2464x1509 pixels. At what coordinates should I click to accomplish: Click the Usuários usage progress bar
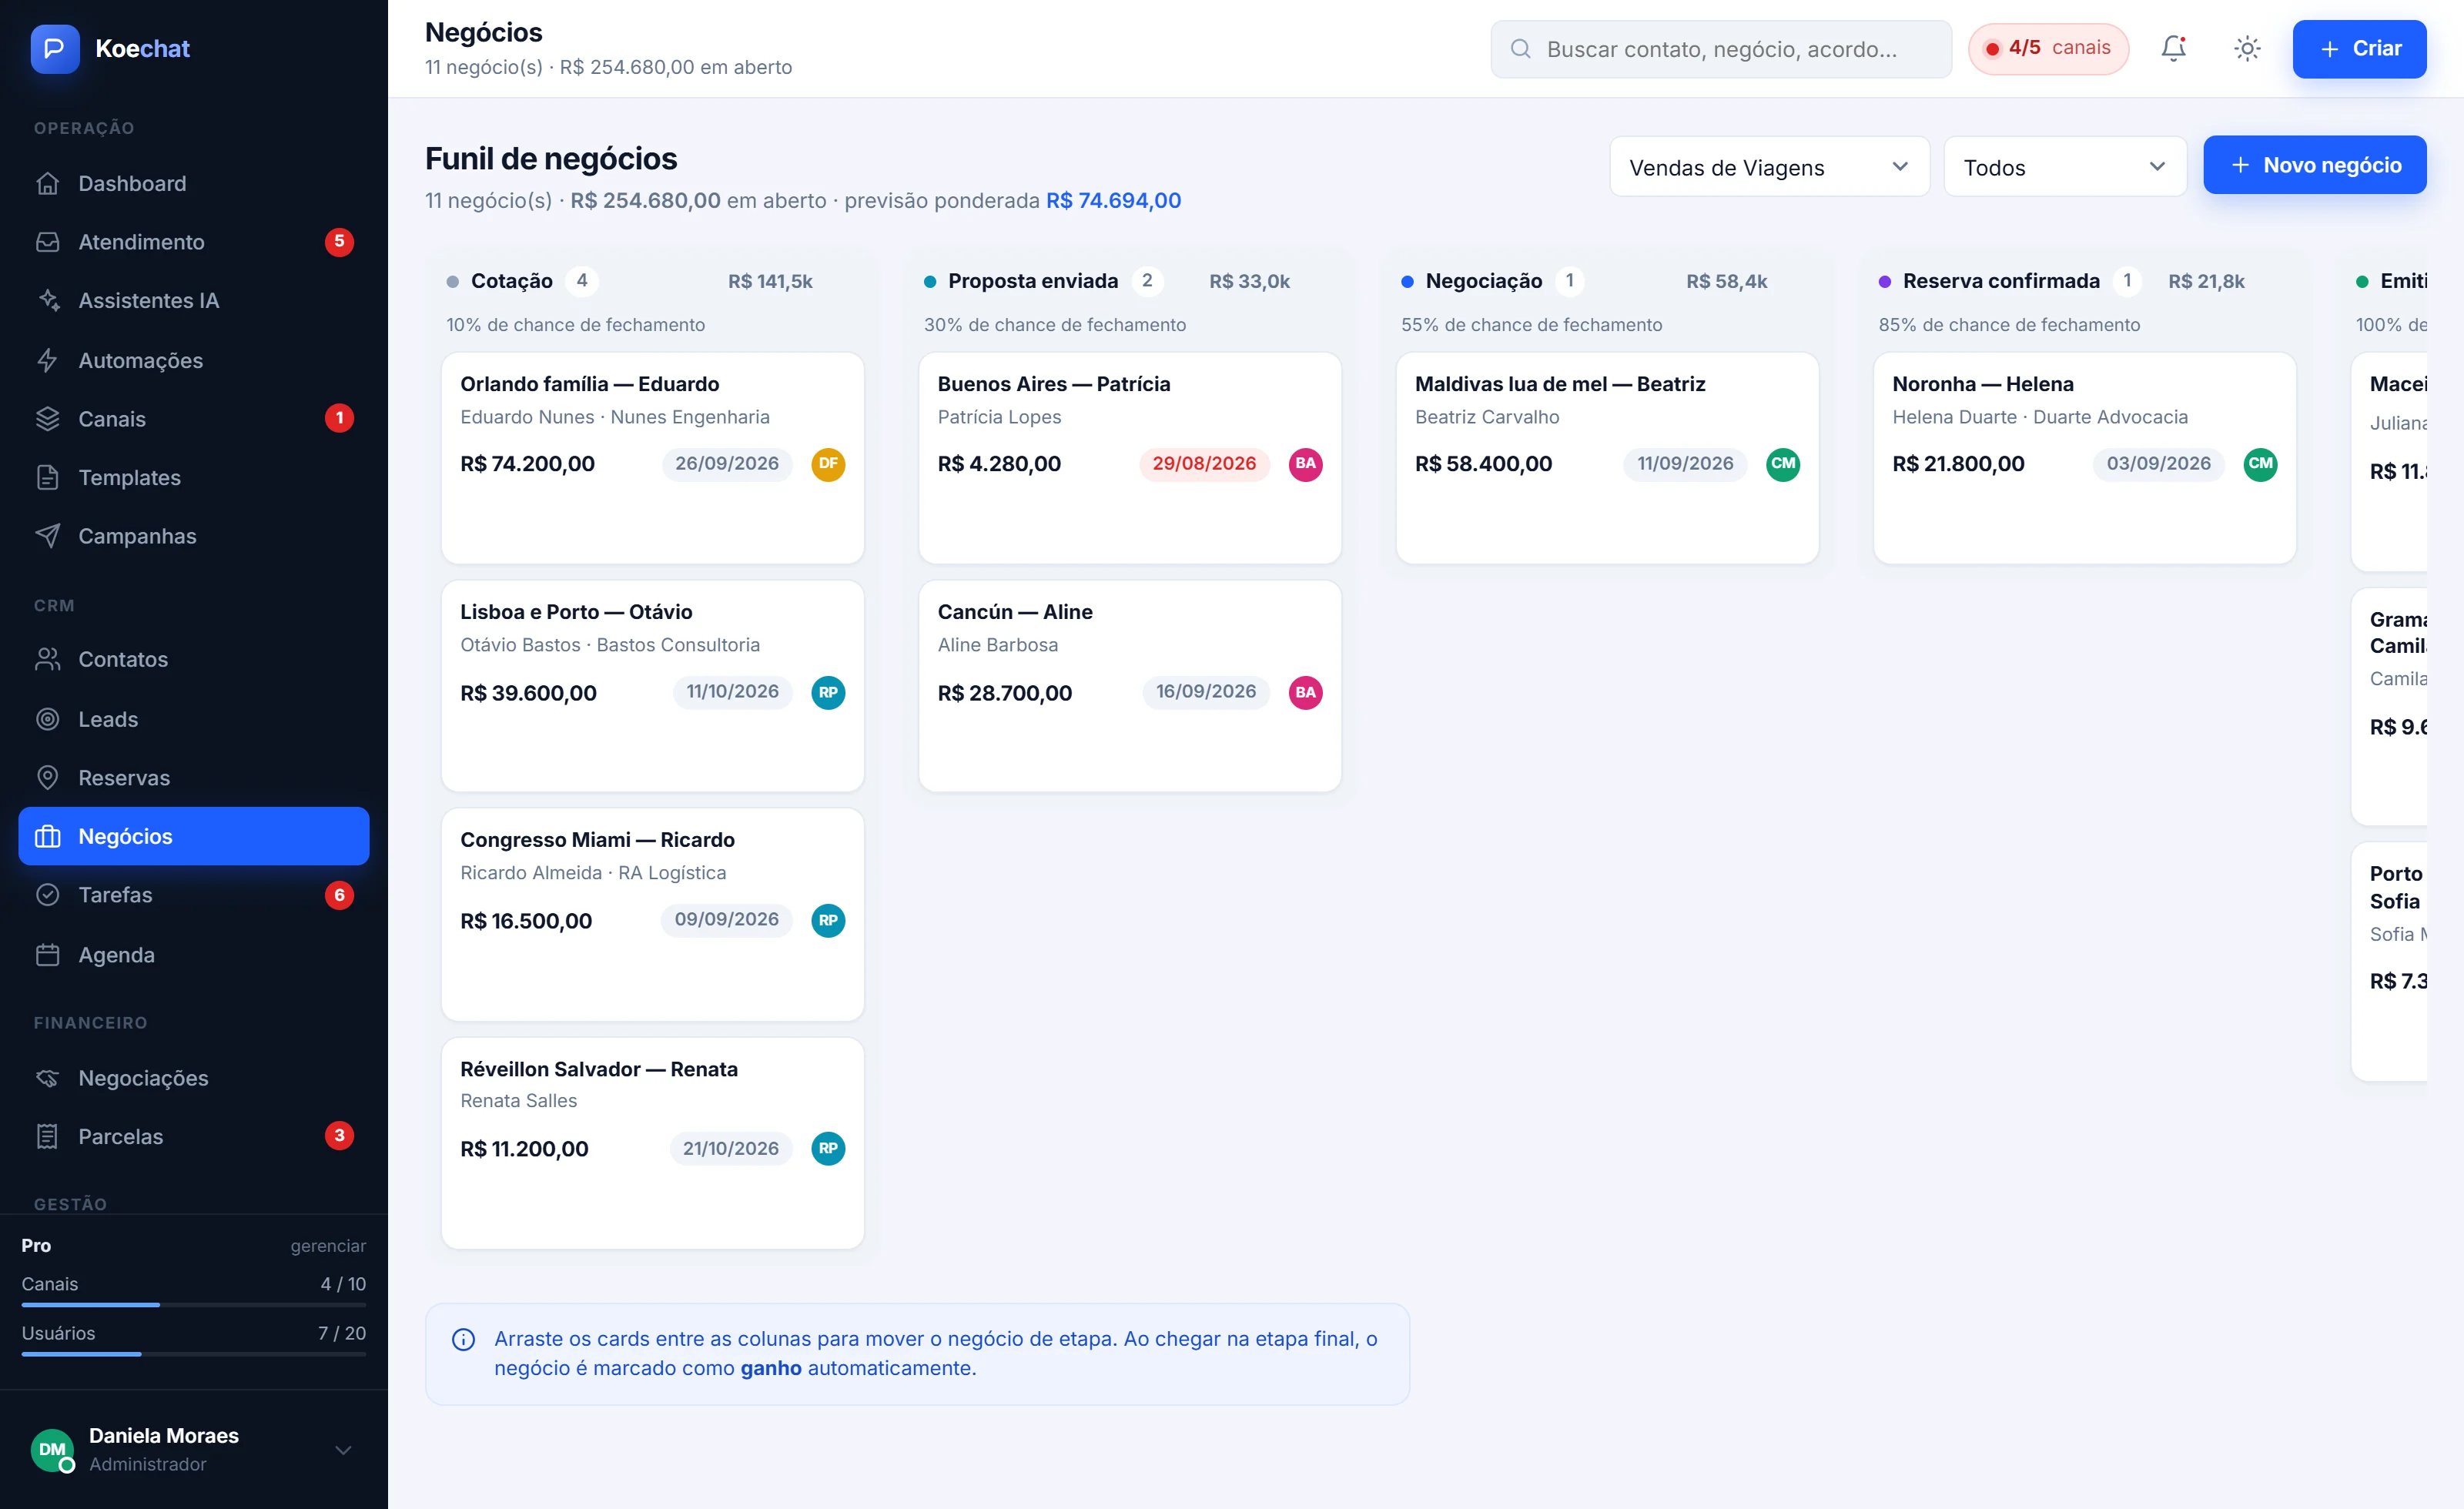194,1354
